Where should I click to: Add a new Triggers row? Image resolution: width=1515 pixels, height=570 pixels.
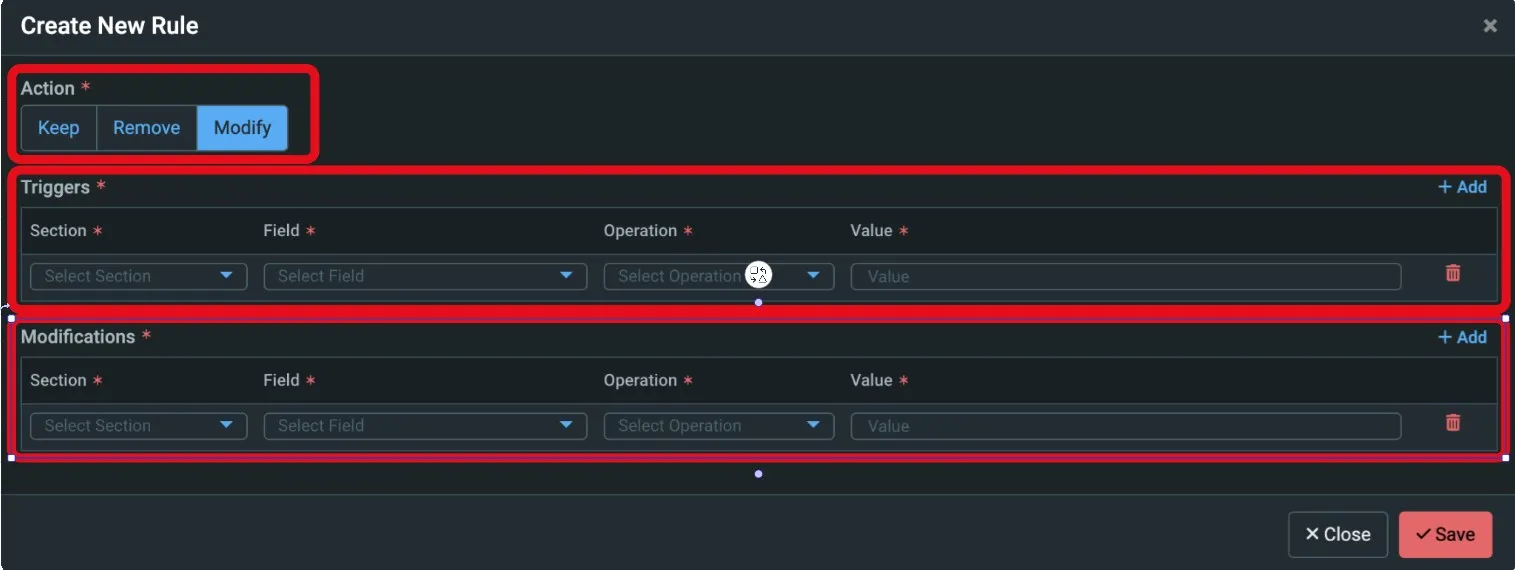pyautogui.click(x=1462, y=187)
